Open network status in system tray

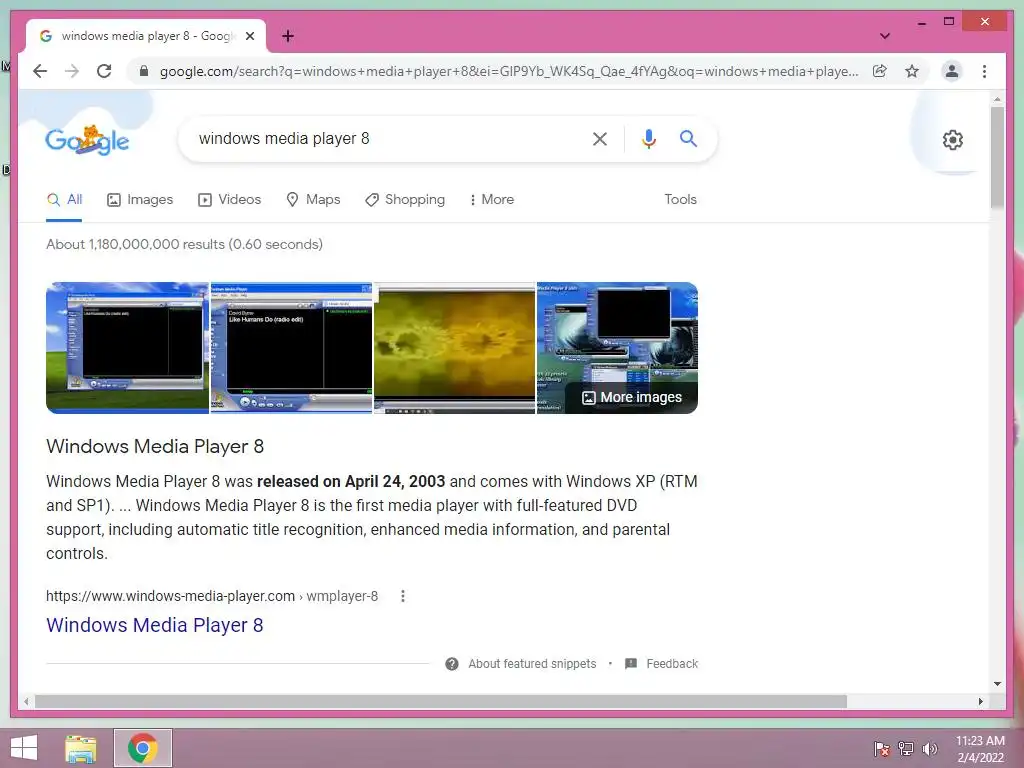point(906,748)
